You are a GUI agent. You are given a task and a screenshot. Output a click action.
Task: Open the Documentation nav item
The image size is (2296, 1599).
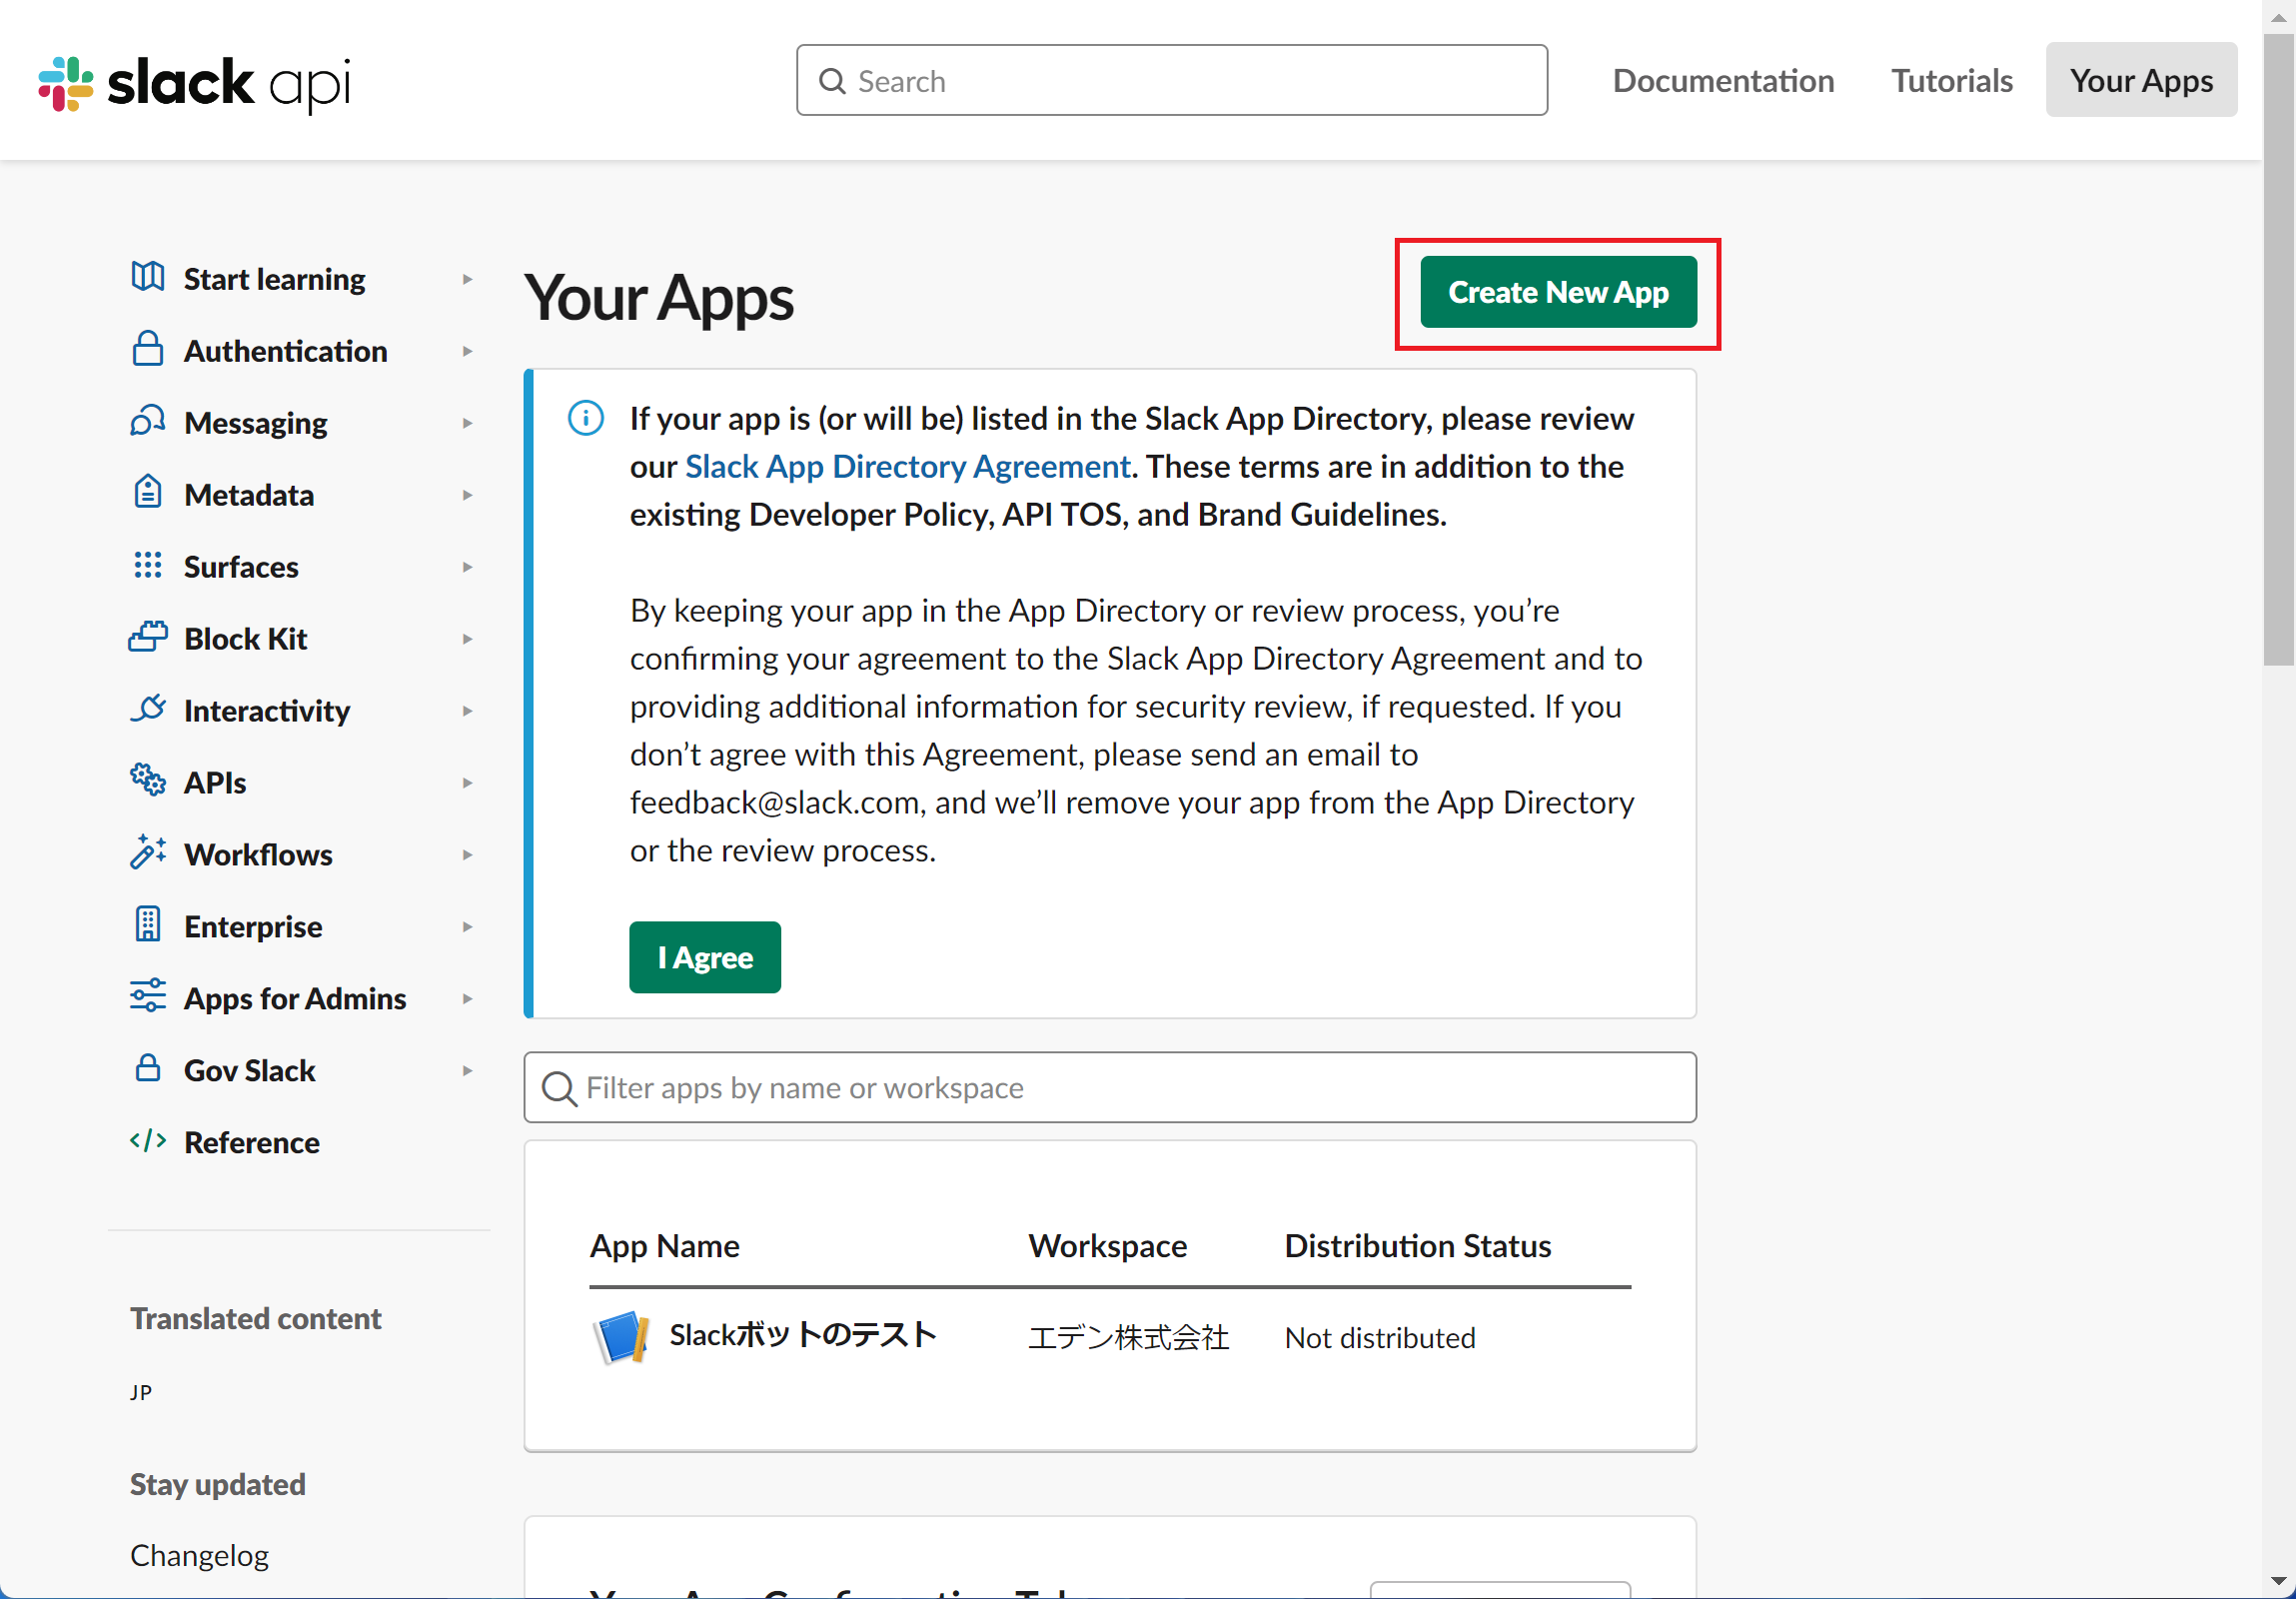[x=1723, y=80]
